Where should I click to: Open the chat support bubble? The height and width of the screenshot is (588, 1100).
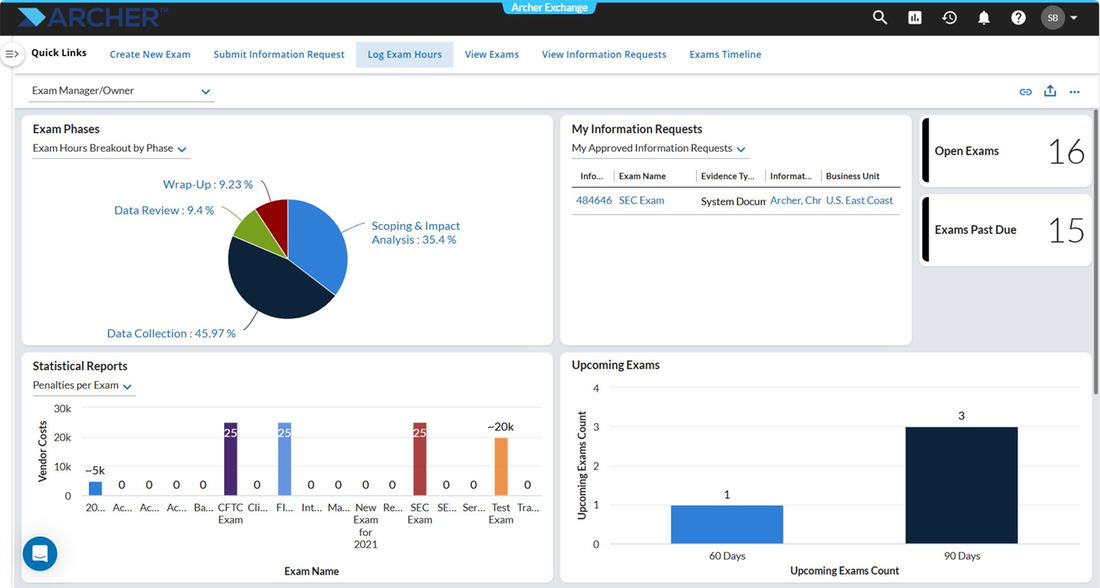40,554
